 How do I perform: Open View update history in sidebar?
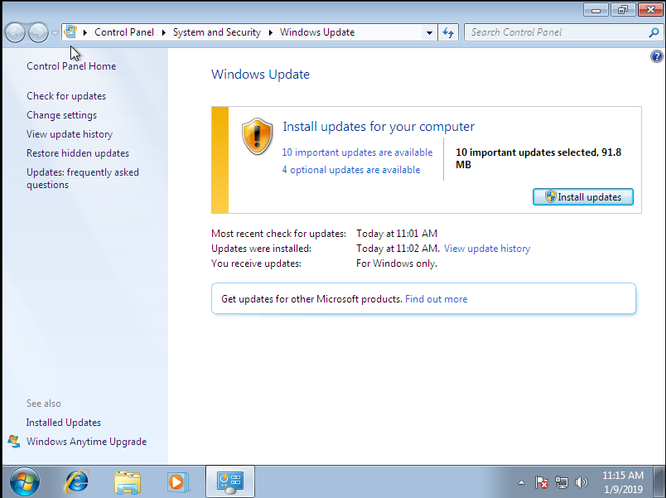click(69, 134)
